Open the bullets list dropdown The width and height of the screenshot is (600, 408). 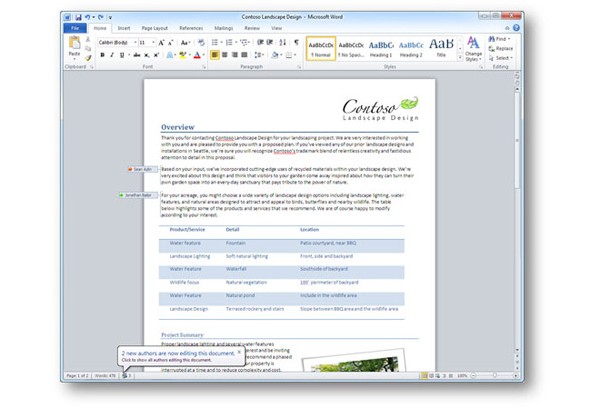click(222, 42)
